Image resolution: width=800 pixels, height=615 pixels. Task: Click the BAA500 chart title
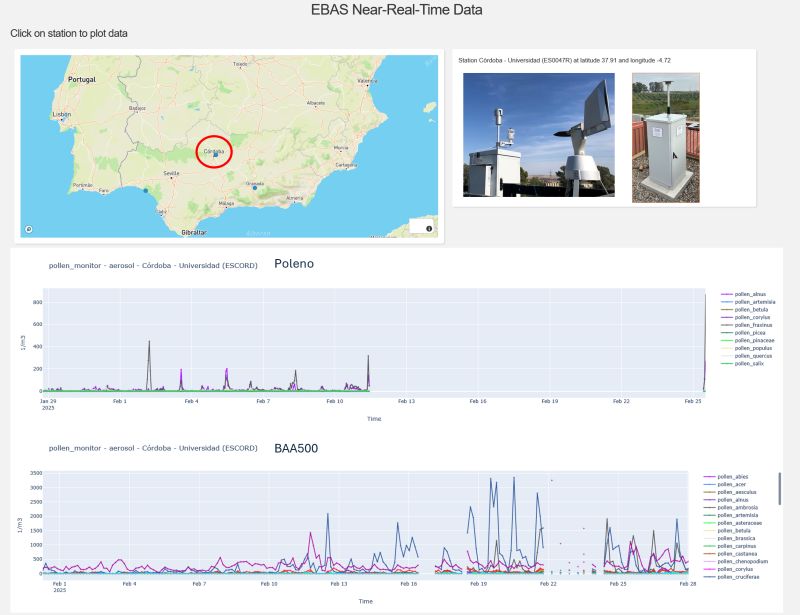coord(296,448)
